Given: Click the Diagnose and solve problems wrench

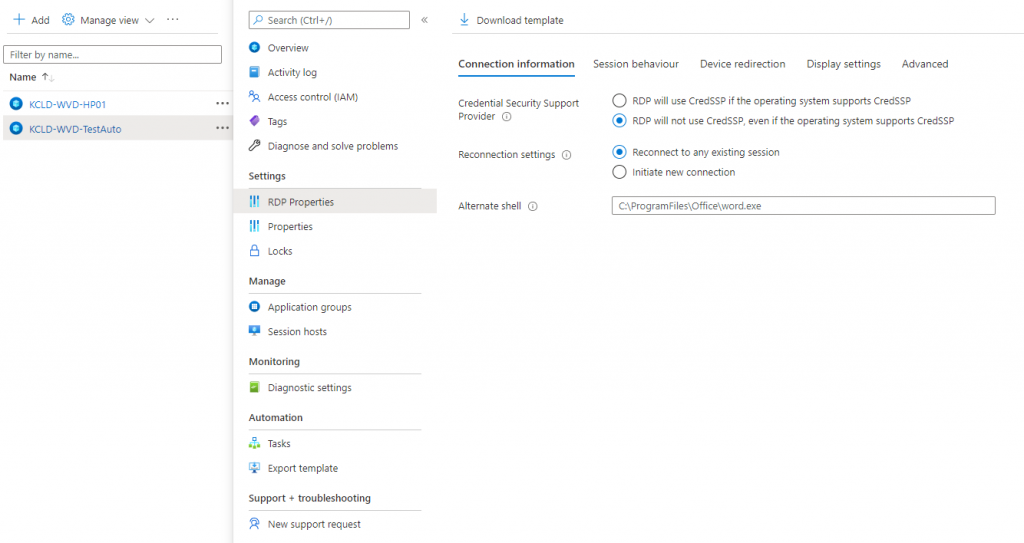Looking at the screenshot, I should 255,145.
